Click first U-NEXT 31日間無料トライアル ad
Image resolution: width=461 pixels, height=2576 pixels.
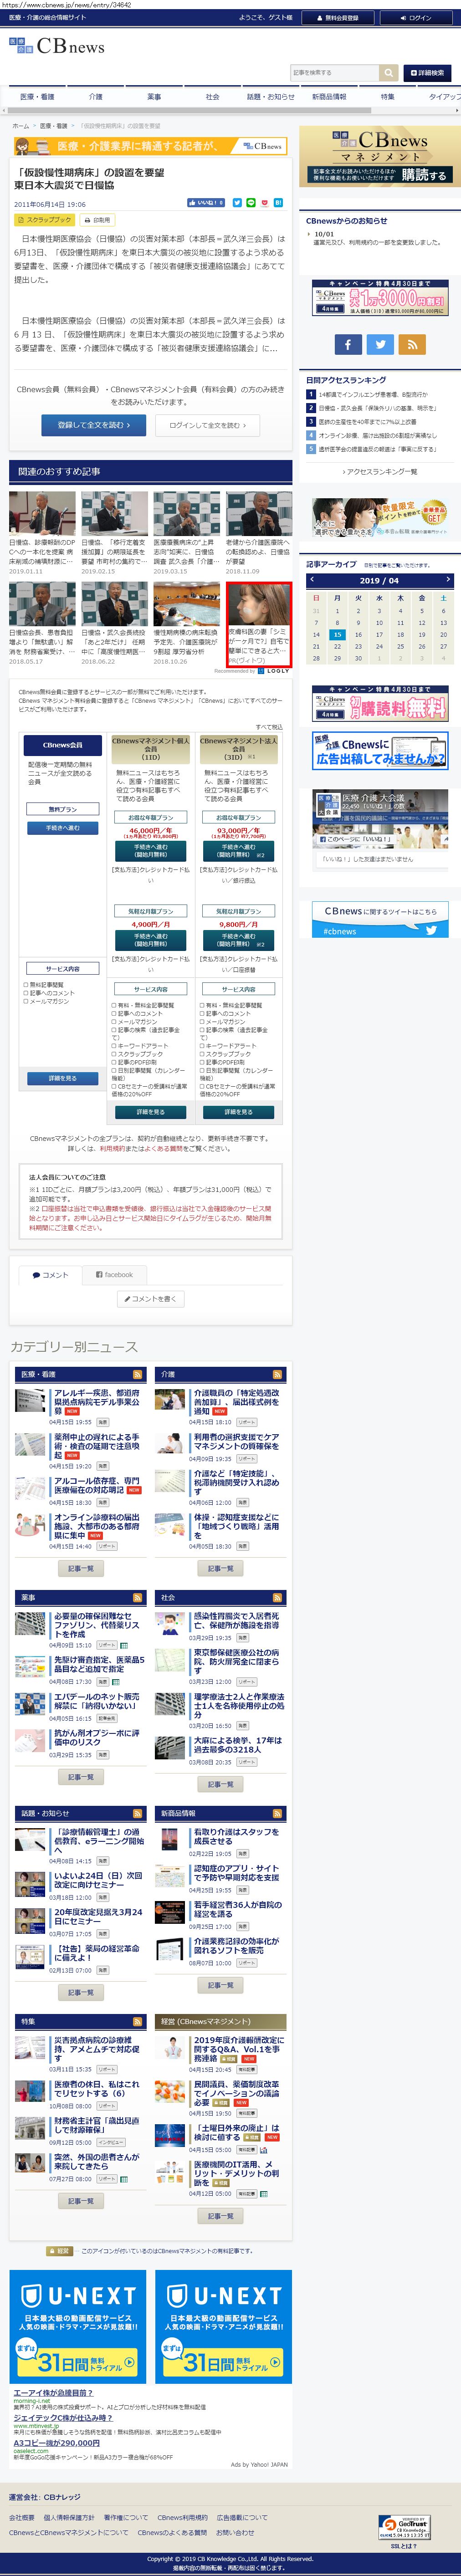click(78, 2327)
